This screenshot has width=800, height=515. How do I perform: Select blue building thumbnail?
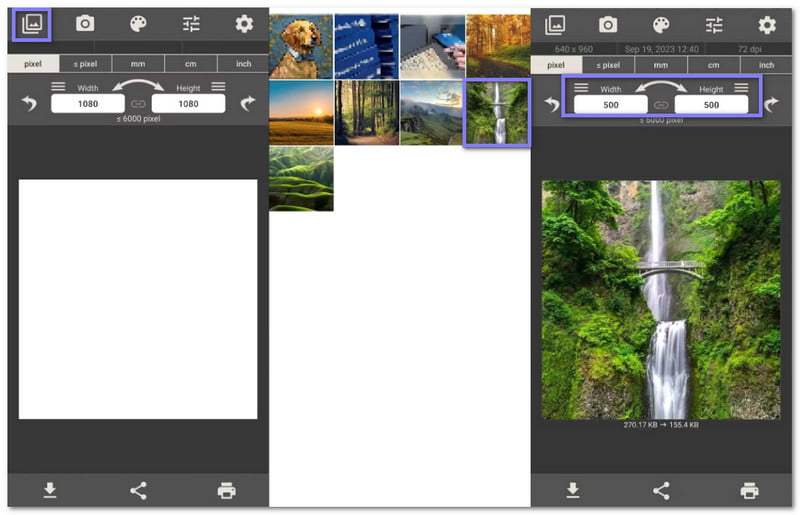366,46
